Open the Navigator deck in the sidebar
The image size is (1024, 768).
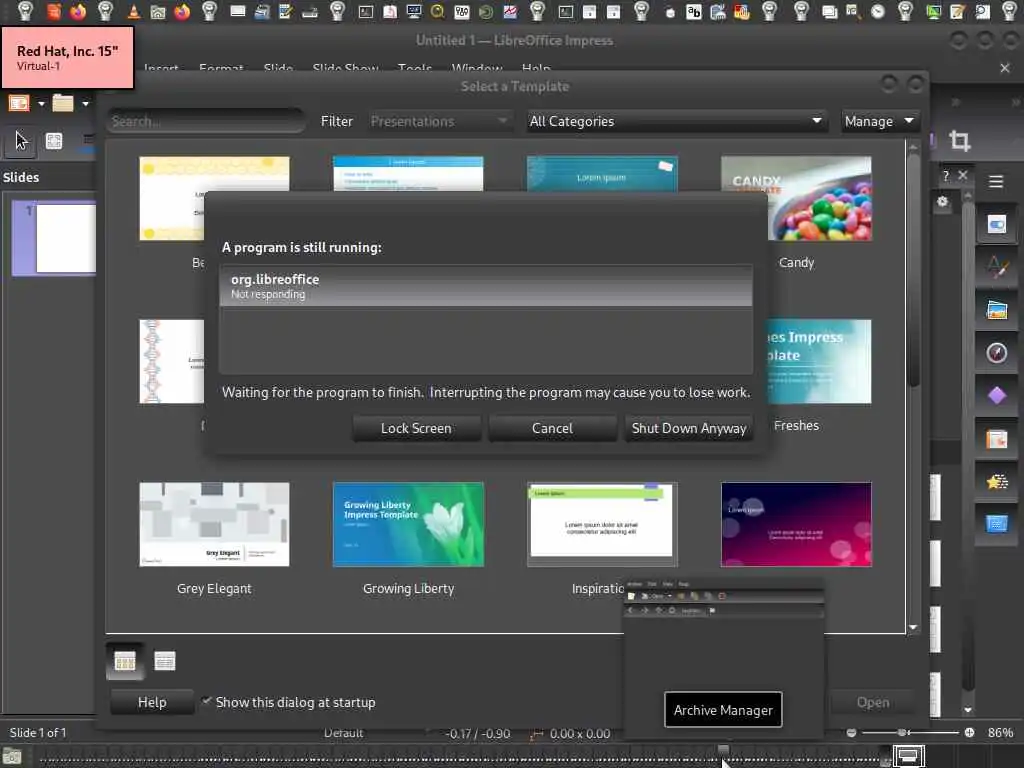pyautogui.click(x=997, y=353)
